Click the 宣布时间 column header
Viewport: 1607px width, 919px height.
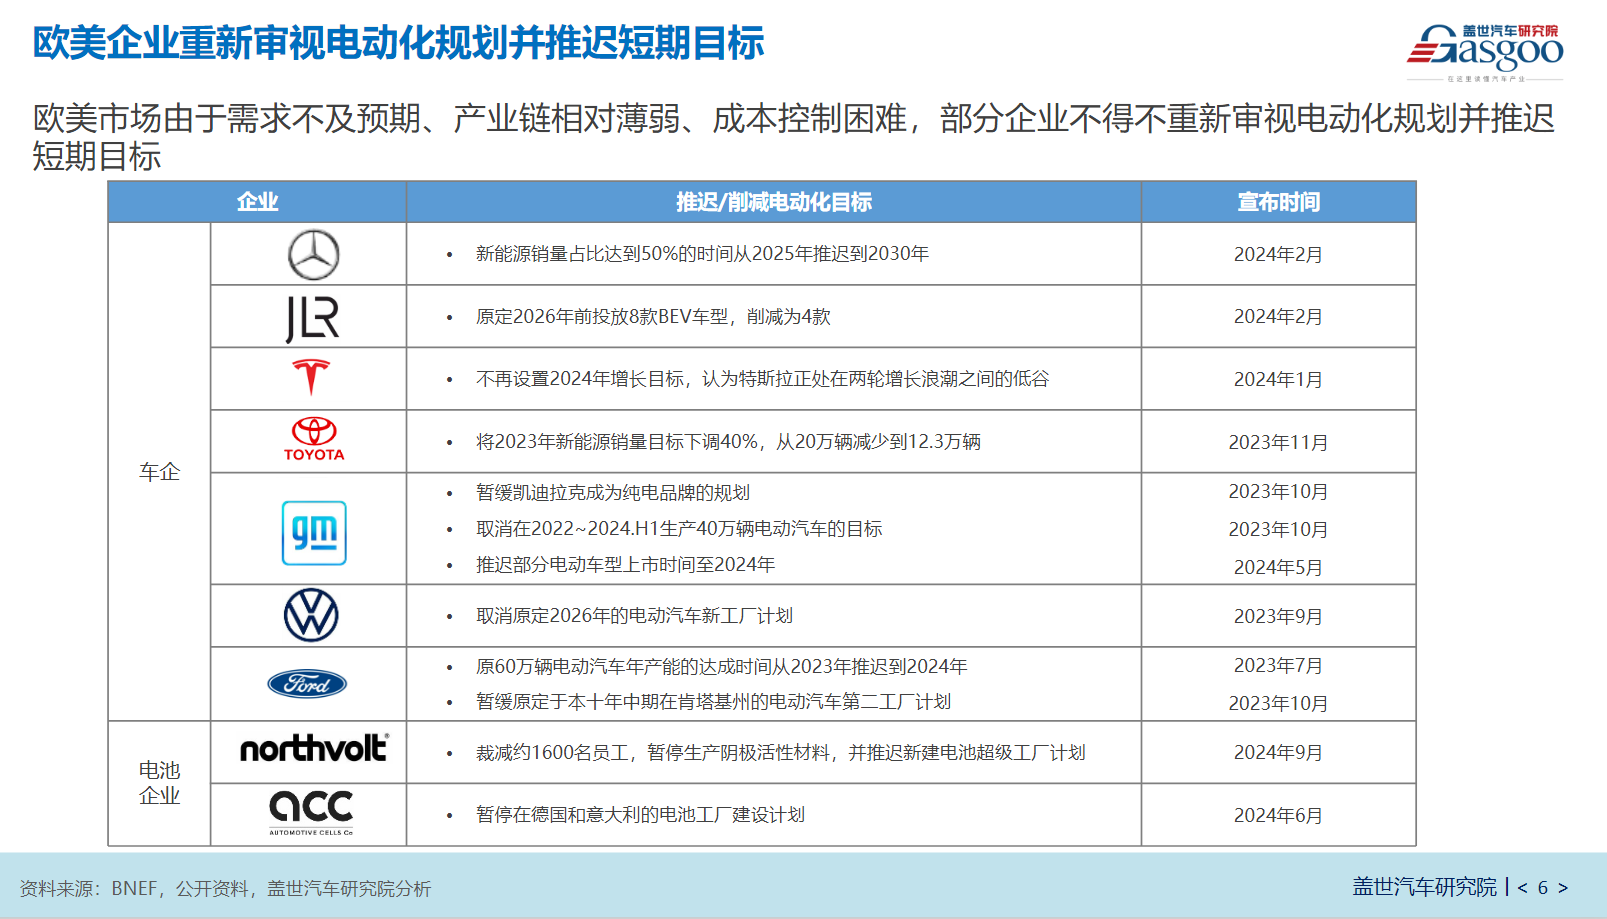(1278, 202)
